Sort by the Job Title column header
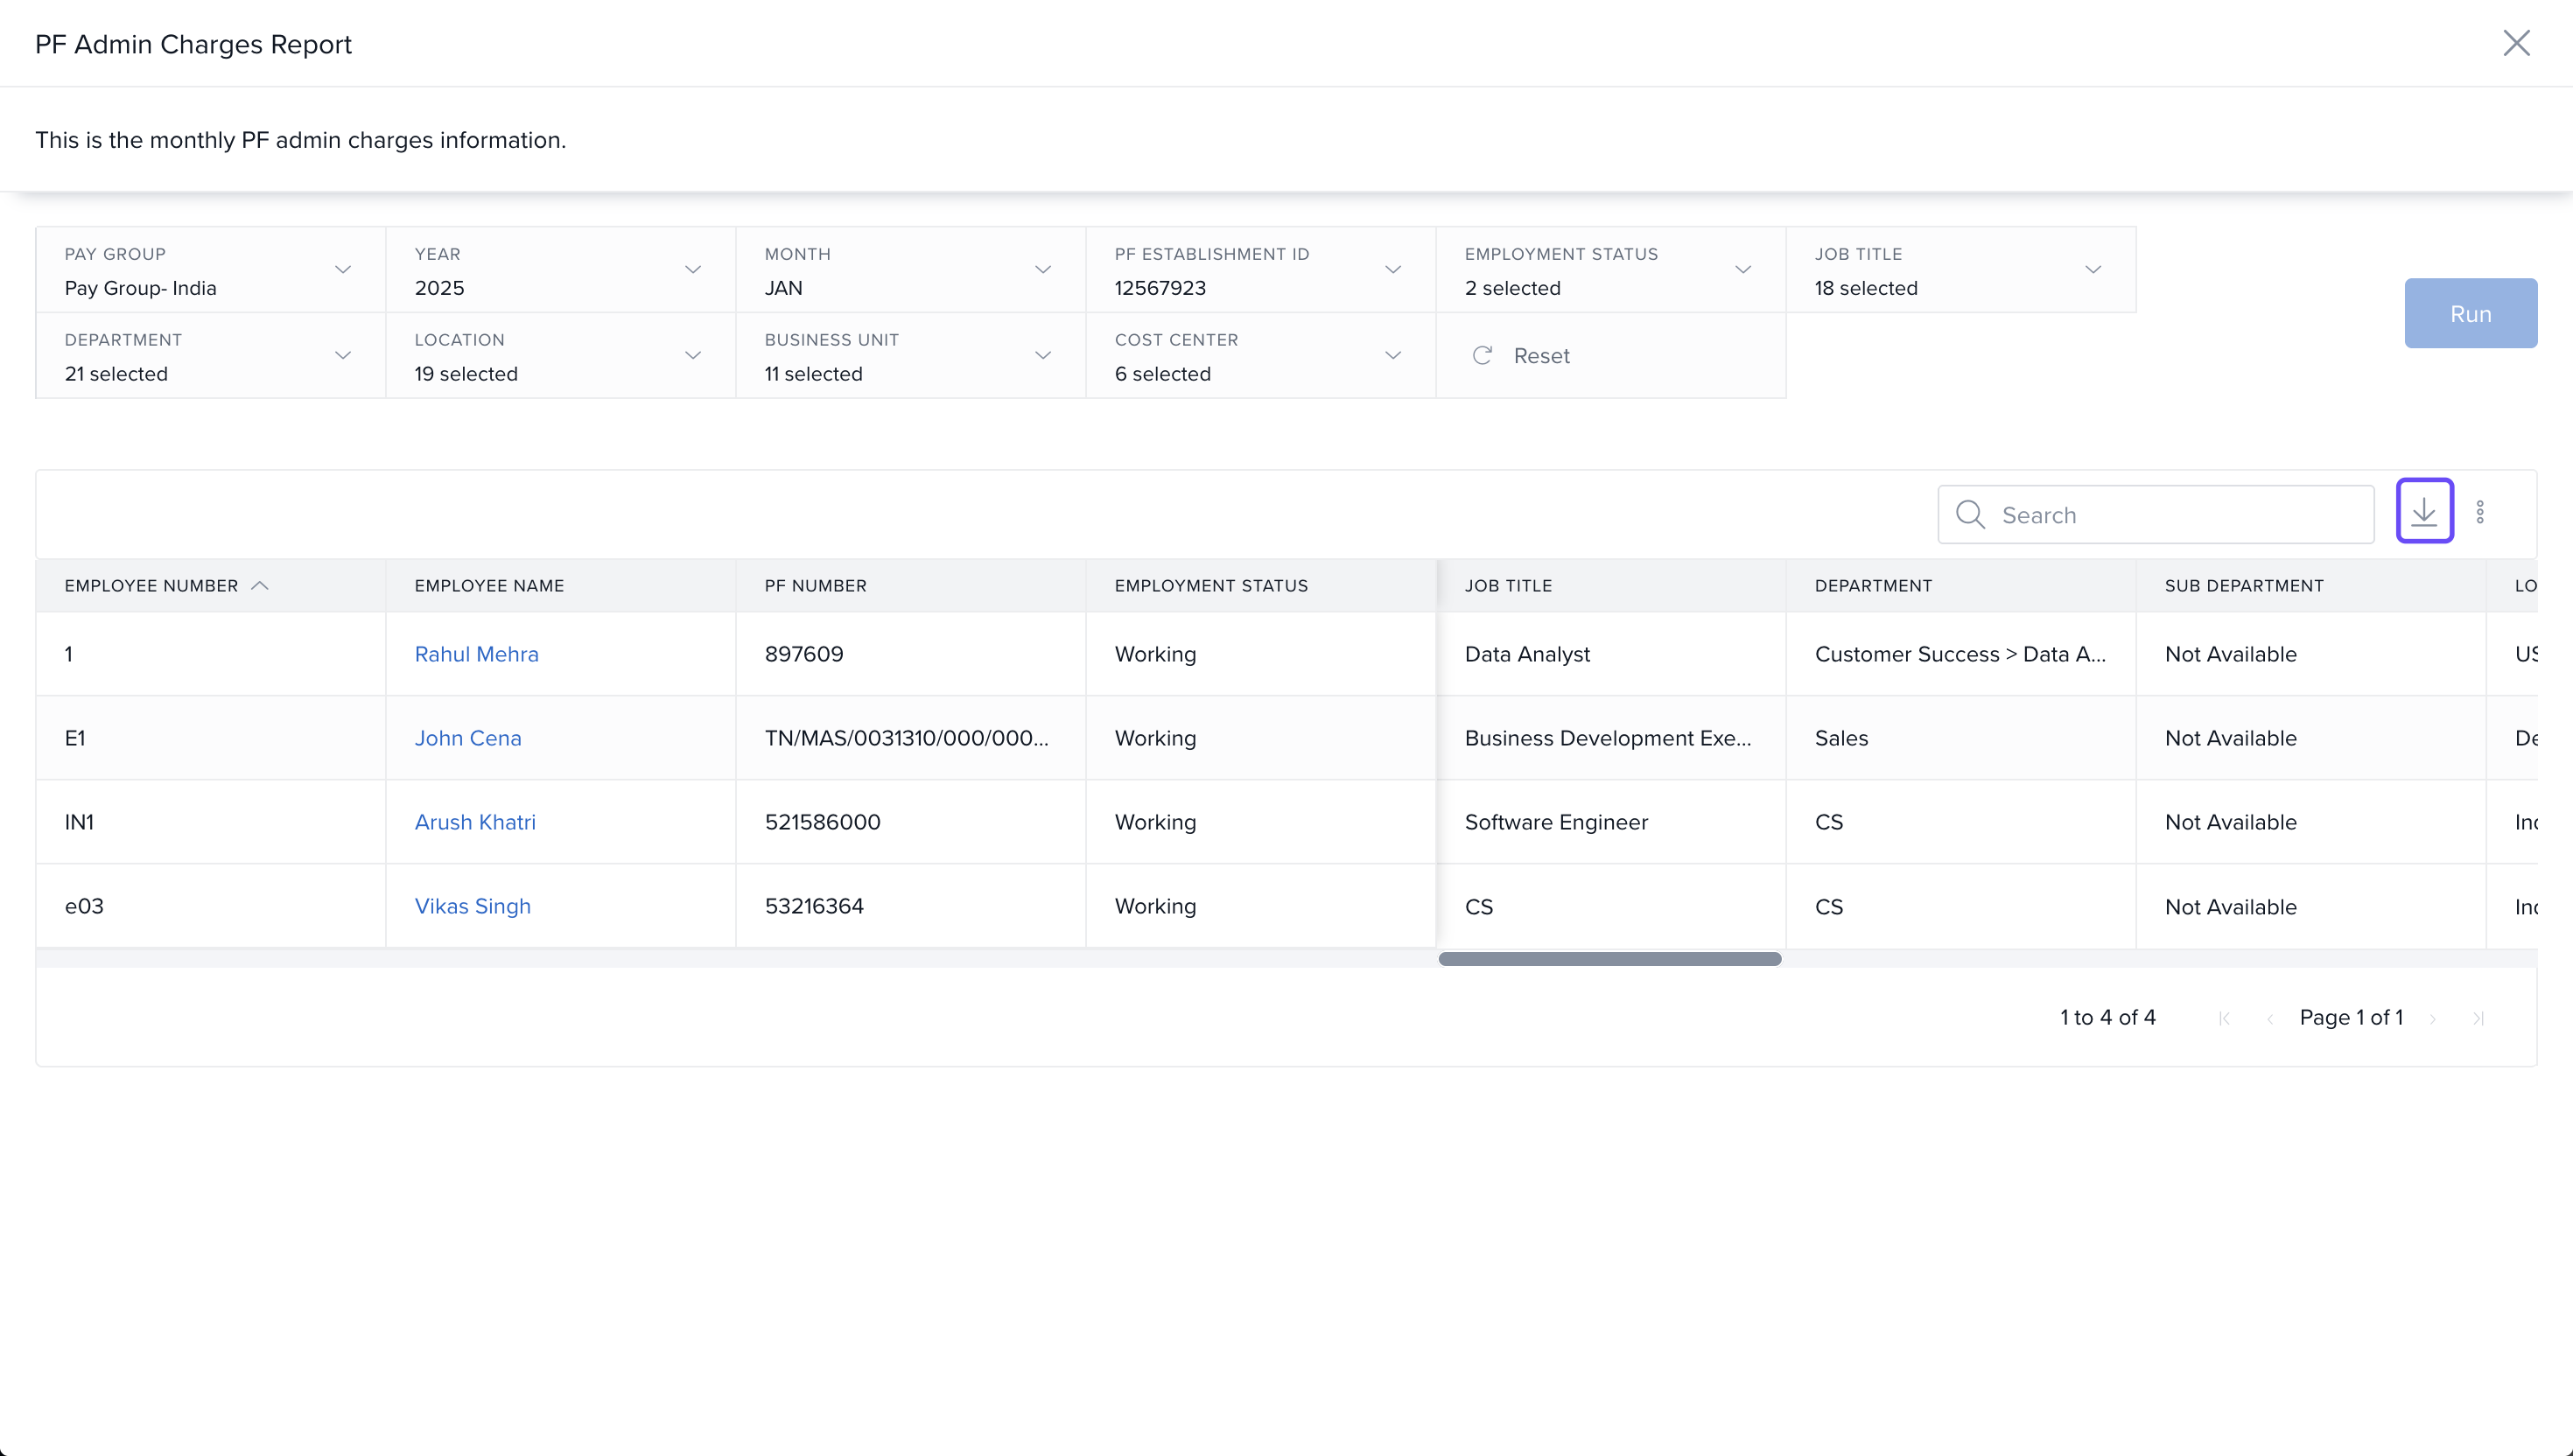Screen dimensions: 2573x1456 1508,586
